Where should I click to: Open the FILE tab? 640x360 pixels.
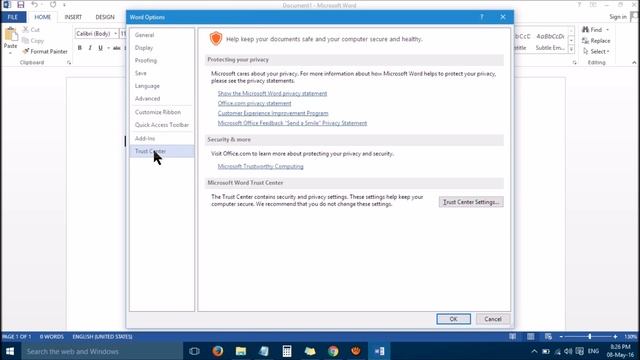coord(13,17)
